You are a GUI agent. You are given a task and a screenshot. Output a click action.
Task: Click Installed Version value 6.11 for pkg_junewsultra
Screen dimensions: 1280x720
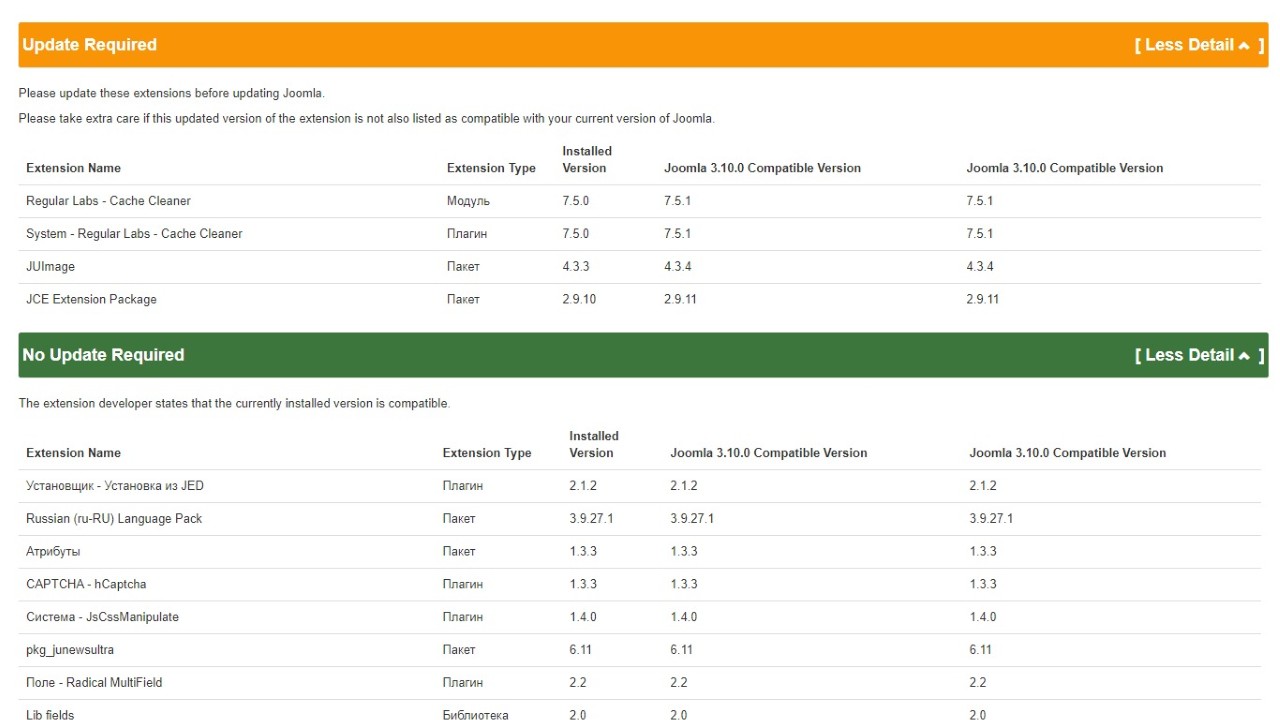click(x=581, y=650)
